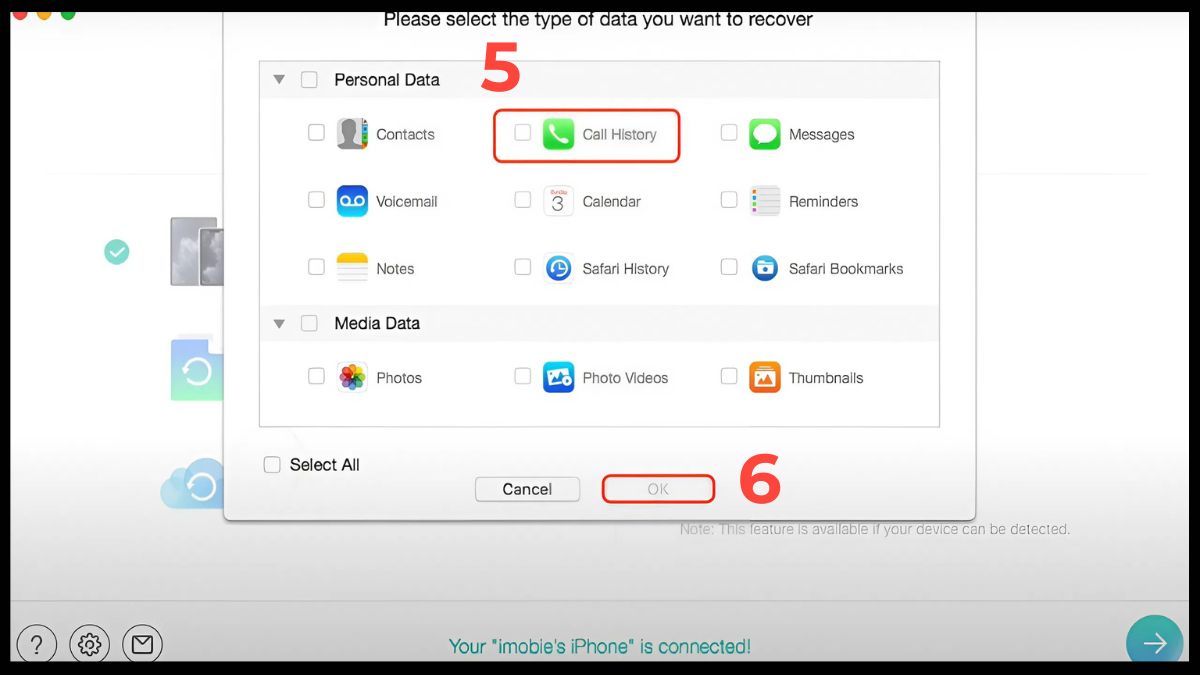Enable the Select All checkbox
Screen dimensions: 1200x675
coord(272,465)
